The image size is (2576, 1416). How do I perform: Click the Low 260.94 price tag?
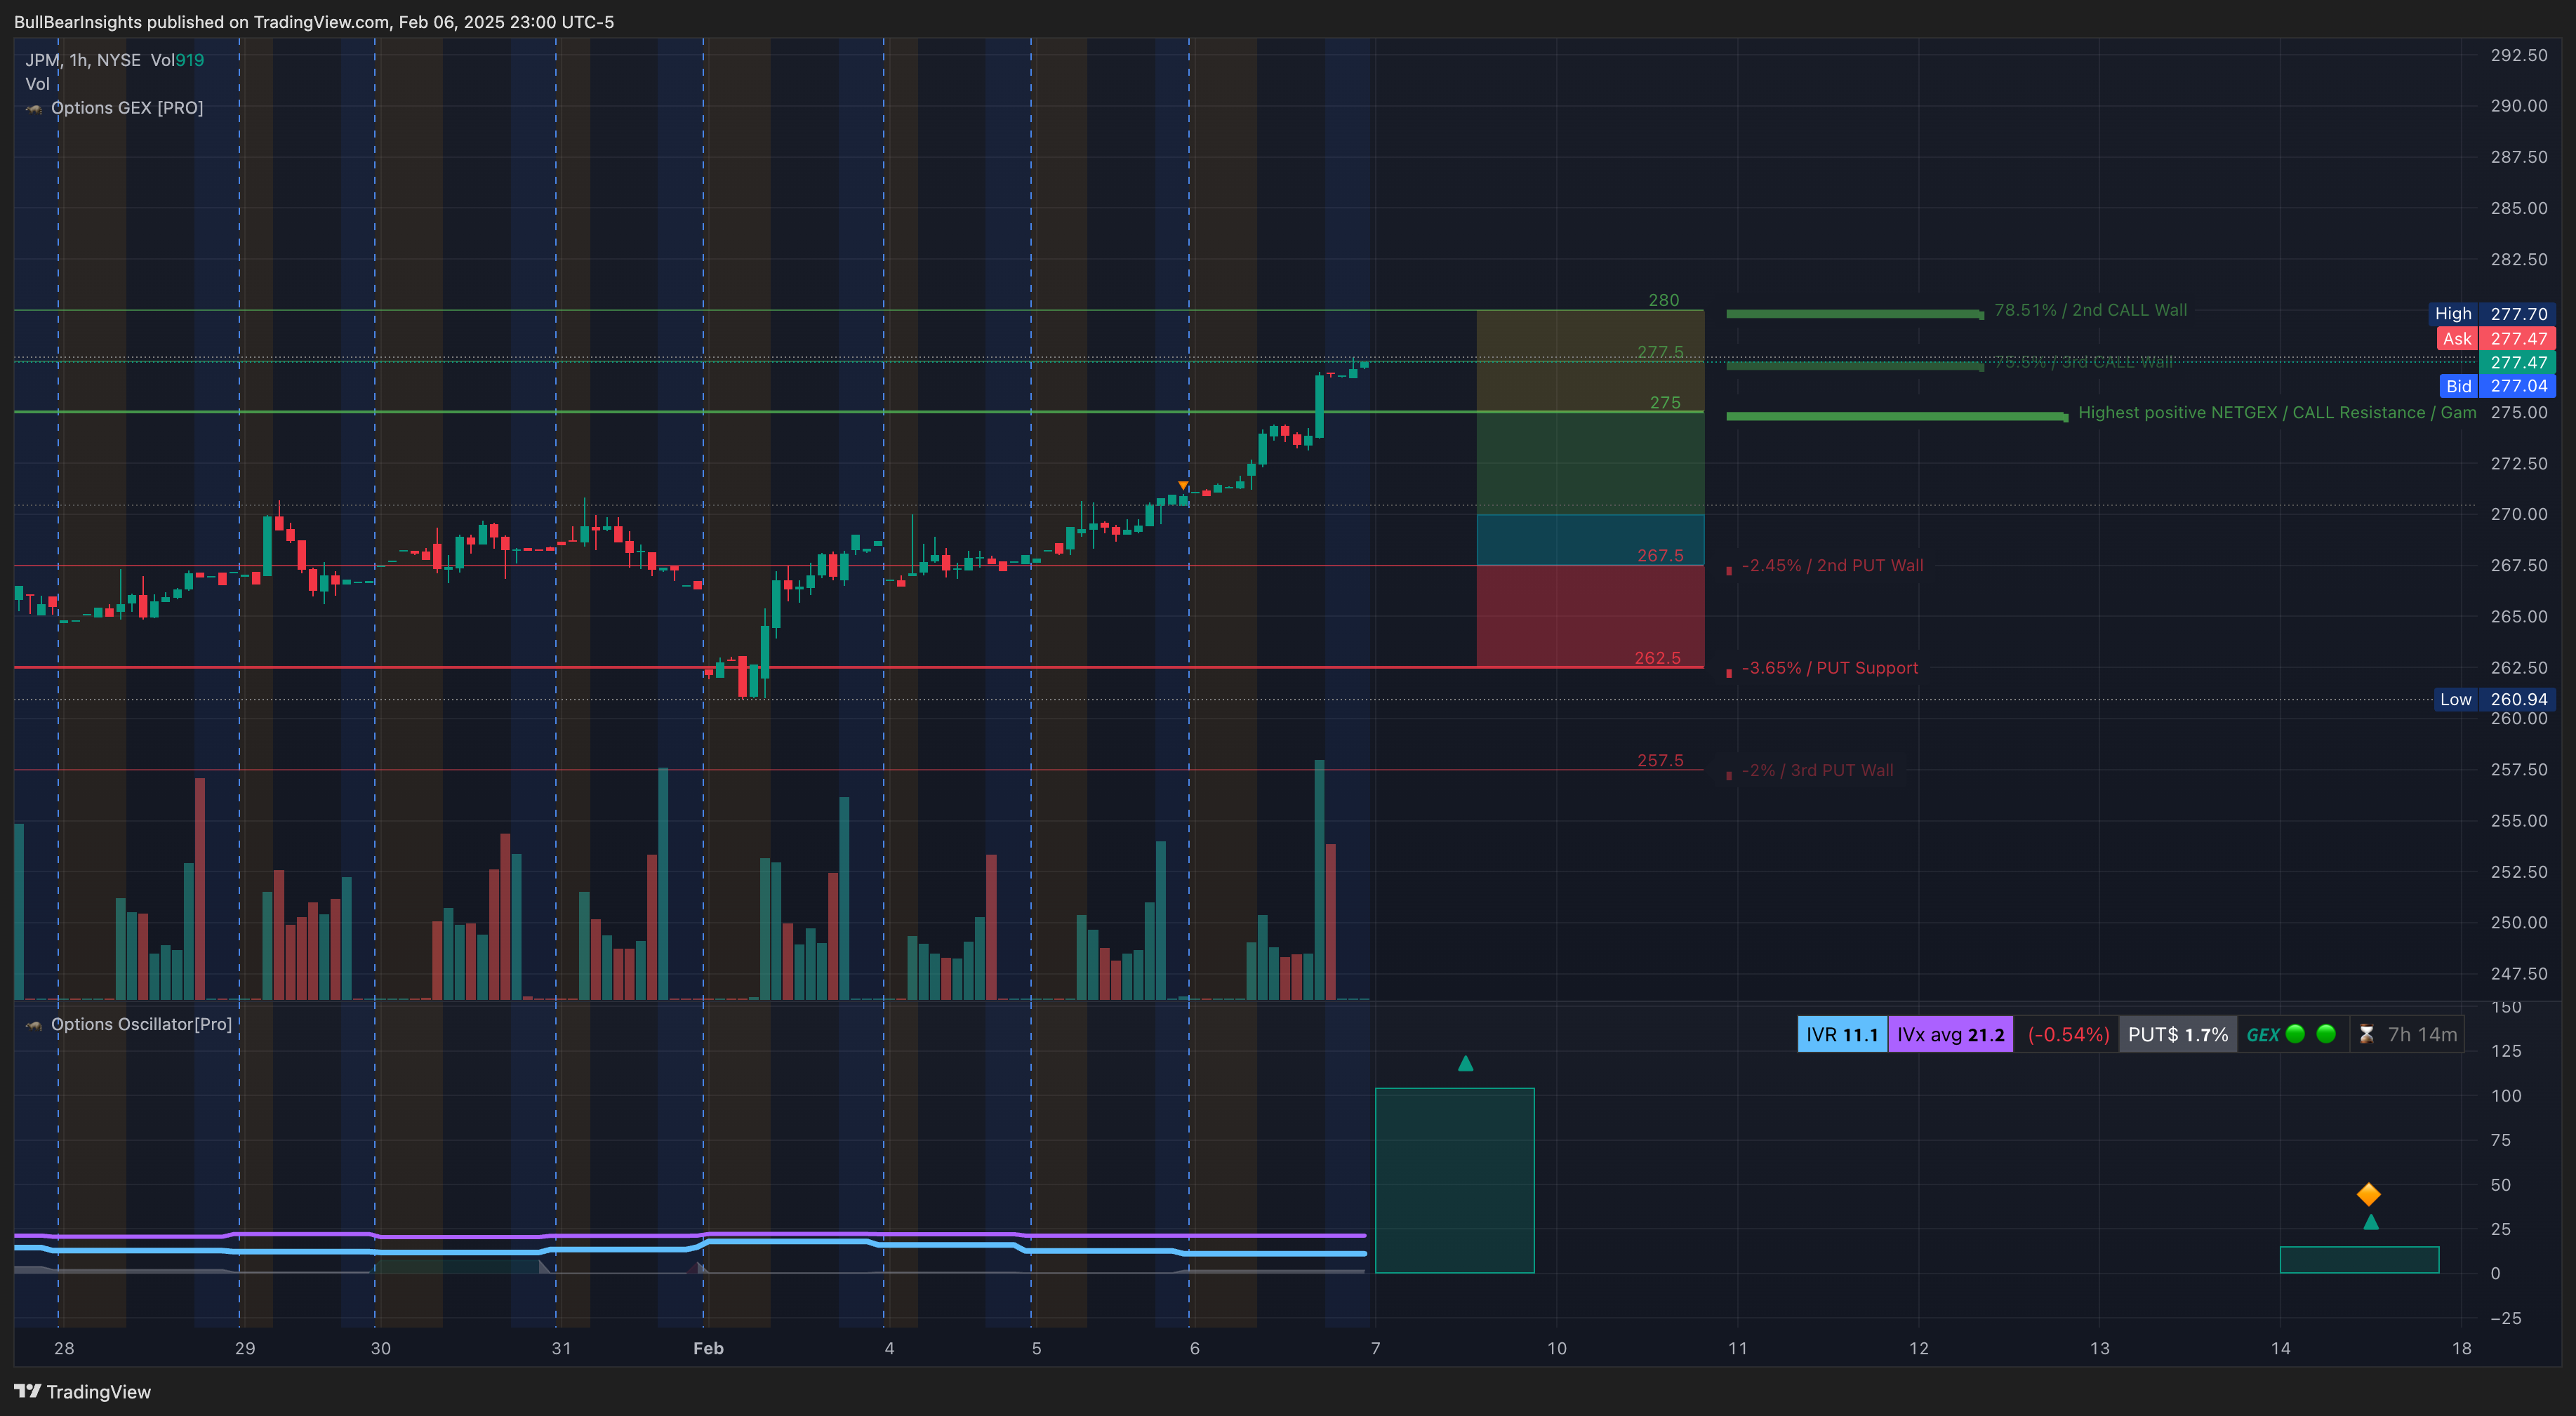(x=2494, y=700)
